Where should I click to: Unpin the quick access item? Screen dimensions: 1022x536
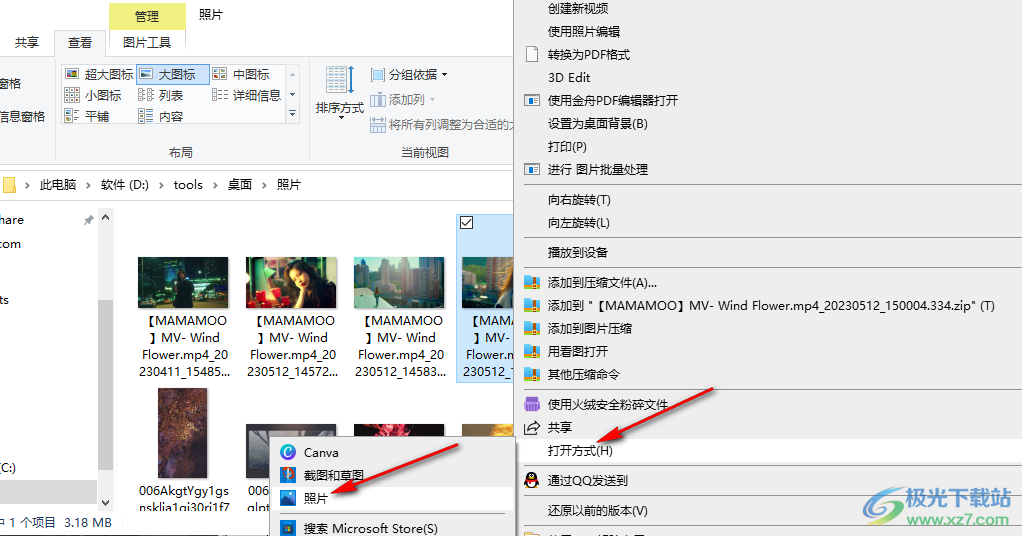pyautogui.click(x=89, y=220)
